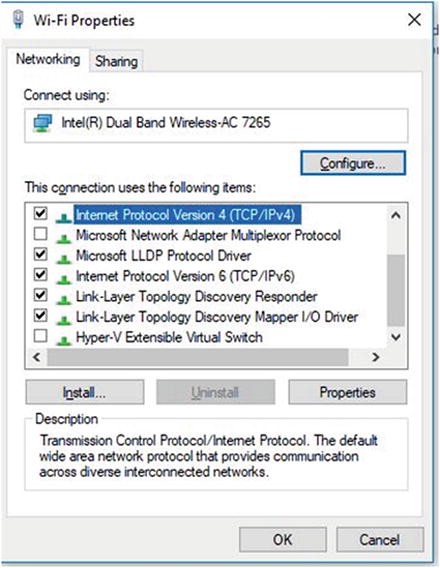Click the Wi-Fi Properties title bar icon
Image resolution: width=440 pixels, height=568 pixels.
coord(18,19)
